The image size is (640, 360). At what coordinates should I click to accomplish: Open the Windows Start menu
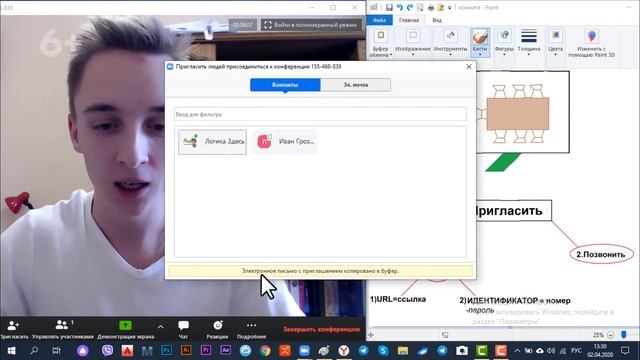point(11,351)
